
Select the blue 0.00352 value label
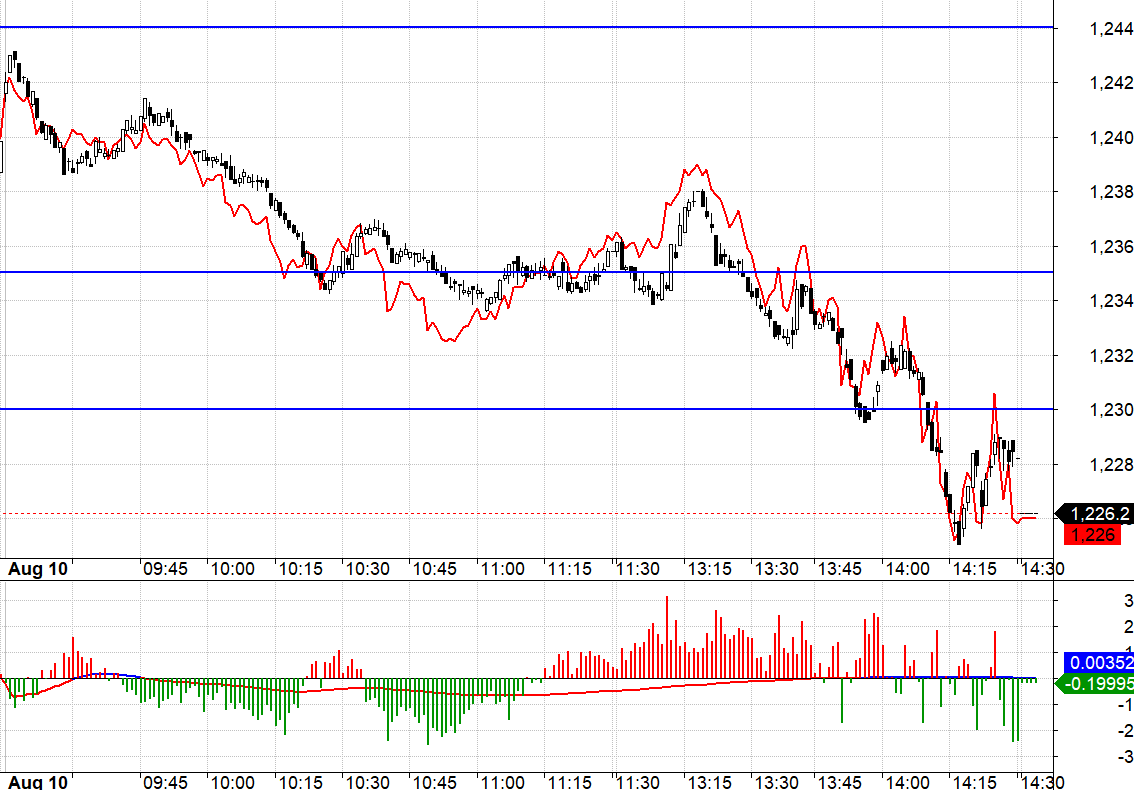pyautogui.click(x=1100, y=662)
